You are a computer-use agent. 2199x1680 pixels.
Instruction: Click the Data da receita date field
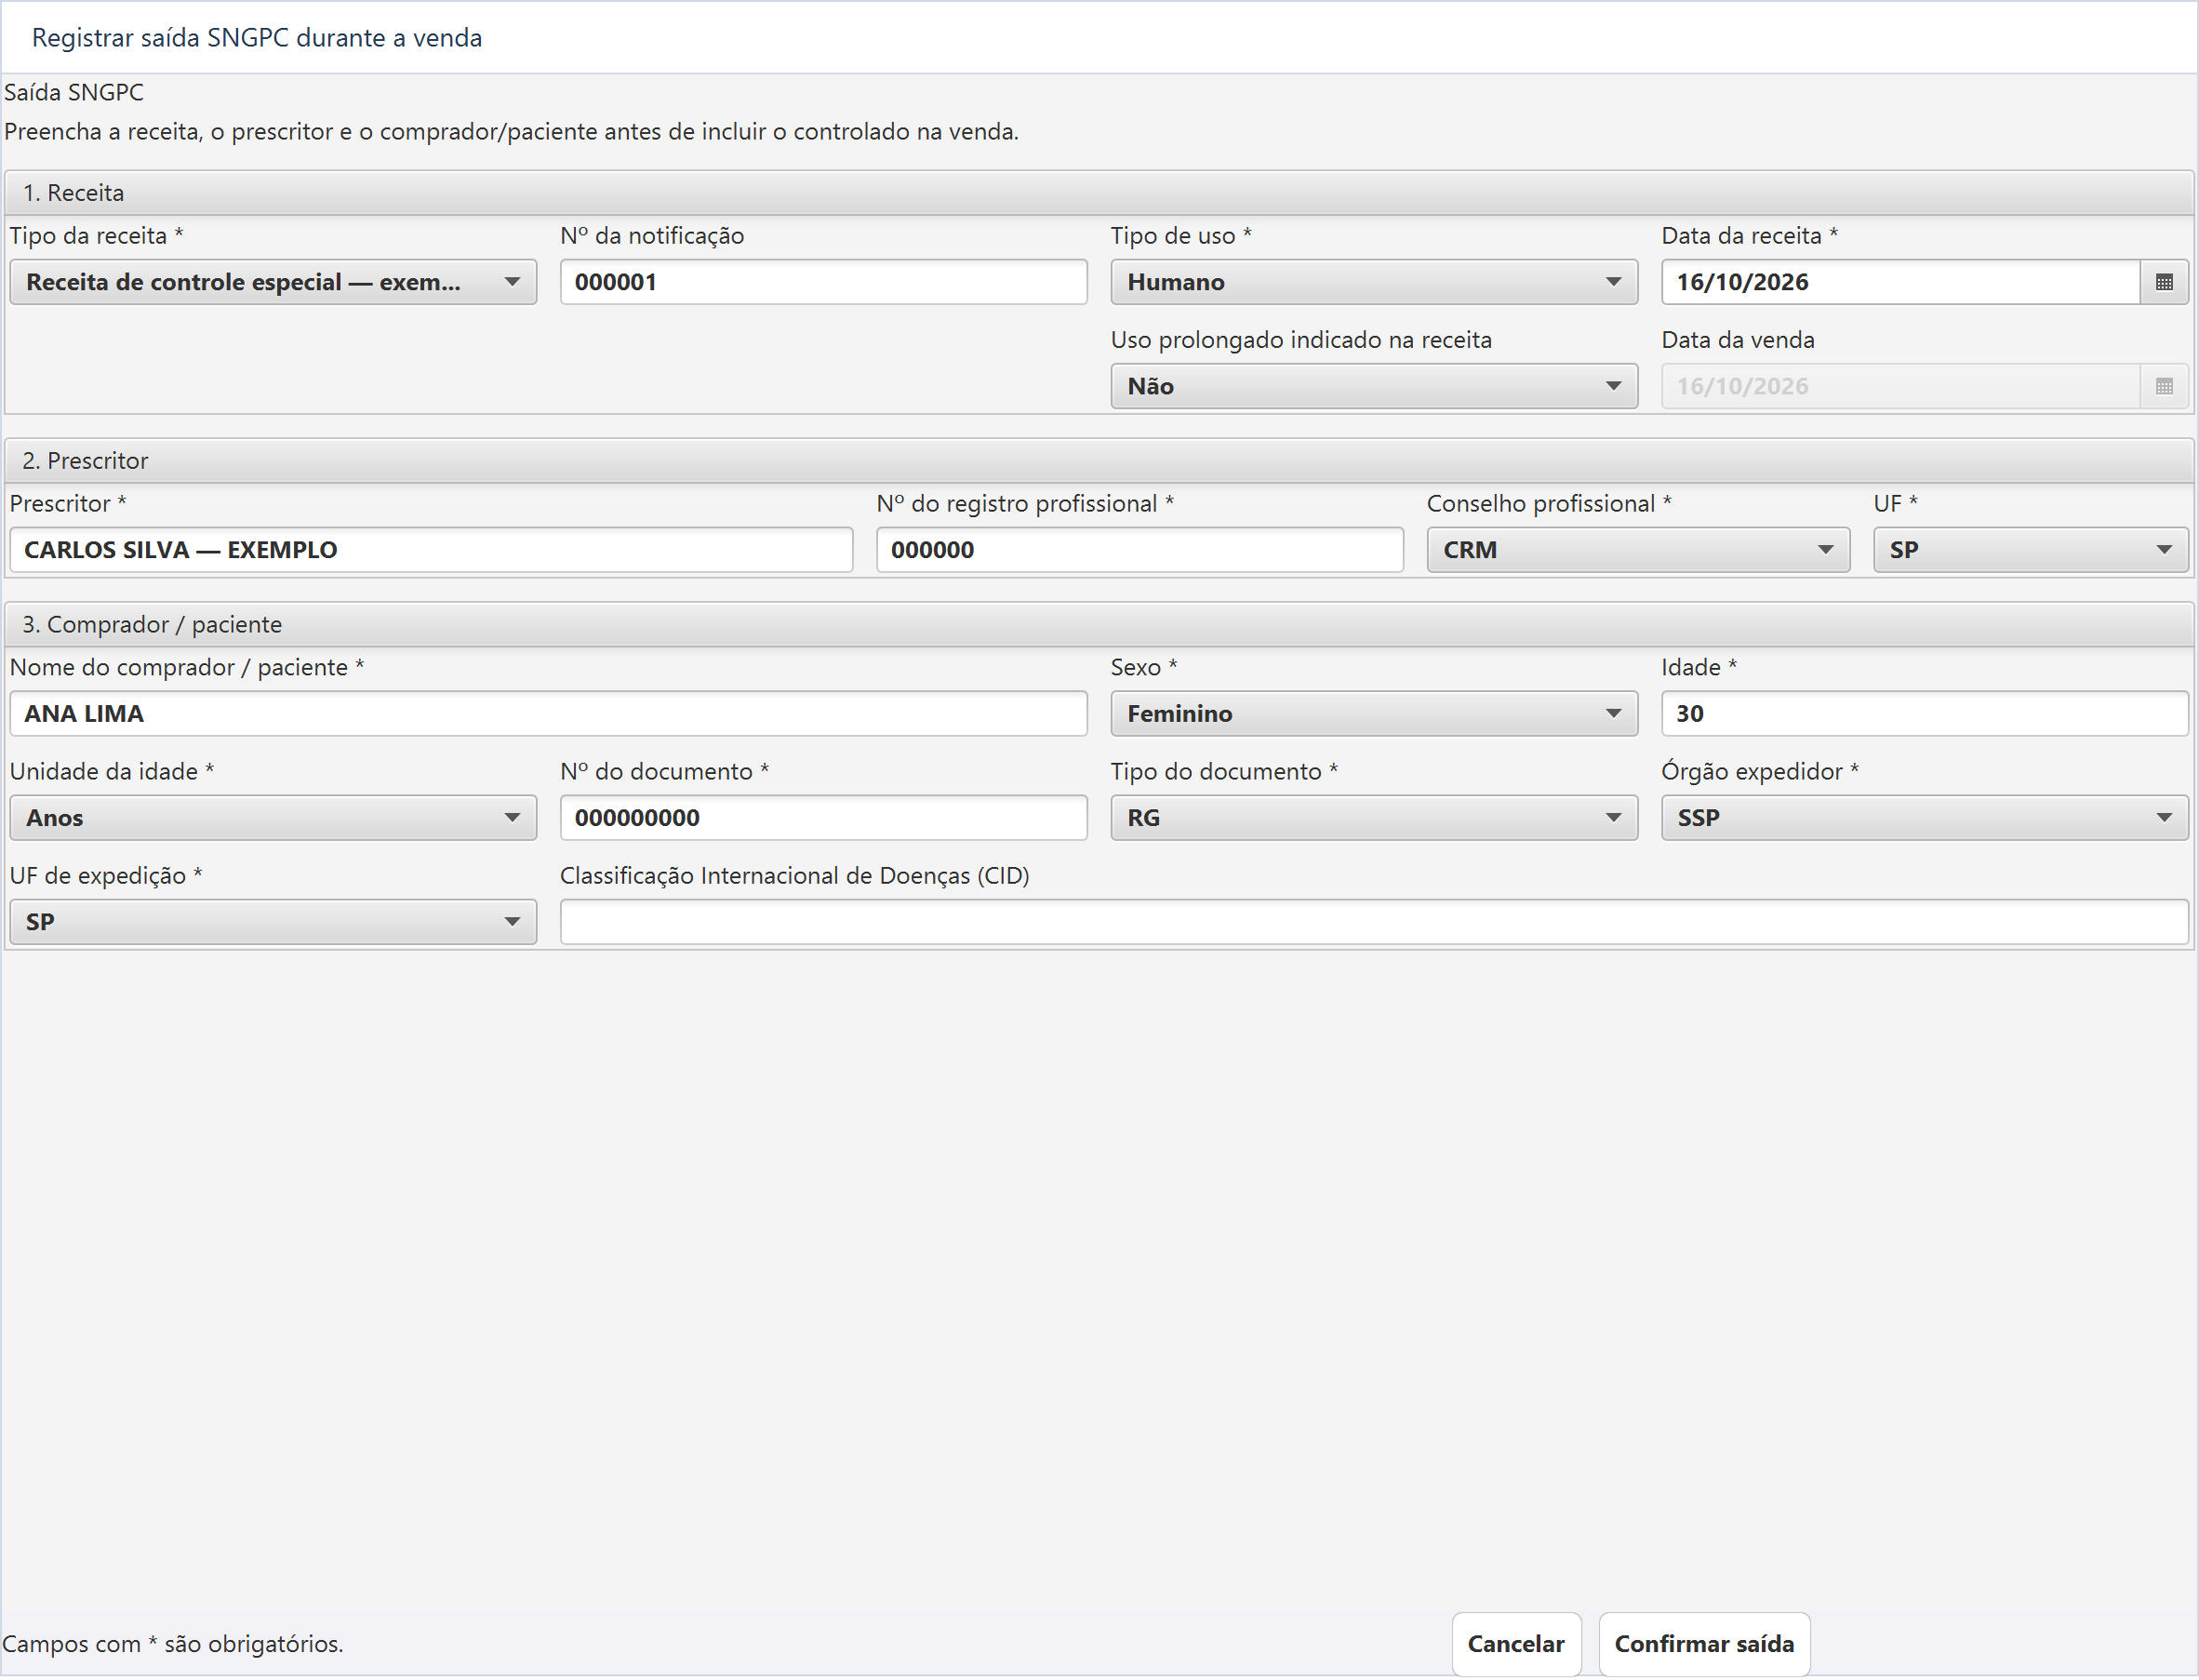click(x=1900, y=282)
